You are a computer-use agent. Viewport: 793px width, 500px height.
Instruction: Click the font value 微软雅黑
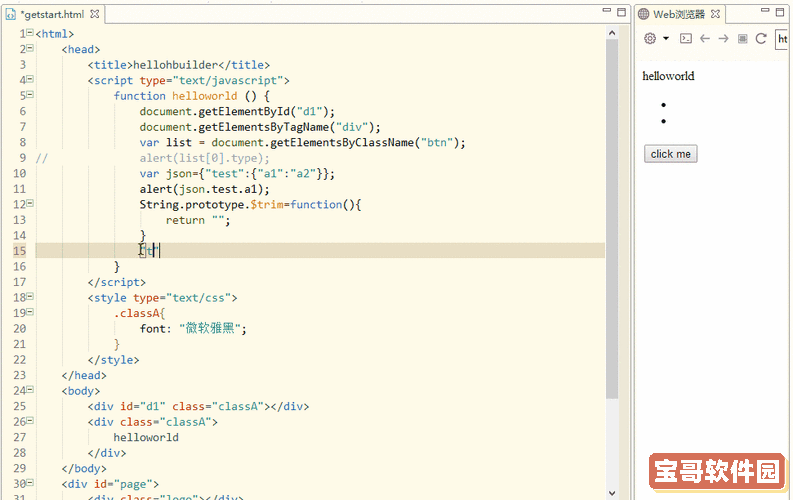pos(209,329)
